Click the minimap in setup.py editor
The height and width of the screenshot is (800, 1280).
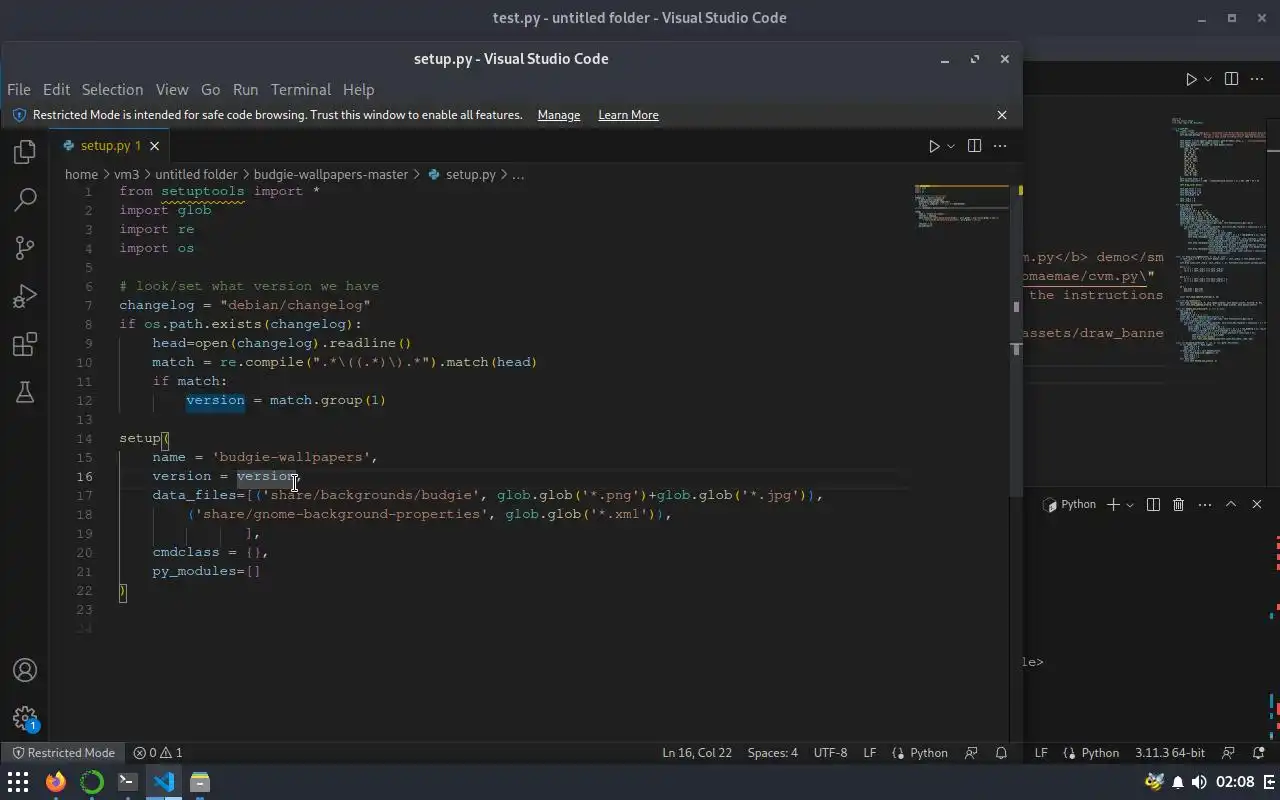960,207
